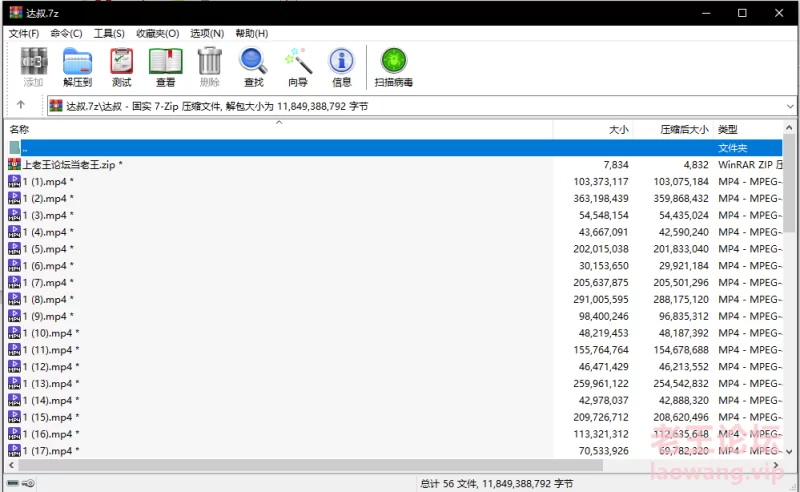Open the Options (选项) menu
Screen dimensions: 800x492
[x=207, y=33]
